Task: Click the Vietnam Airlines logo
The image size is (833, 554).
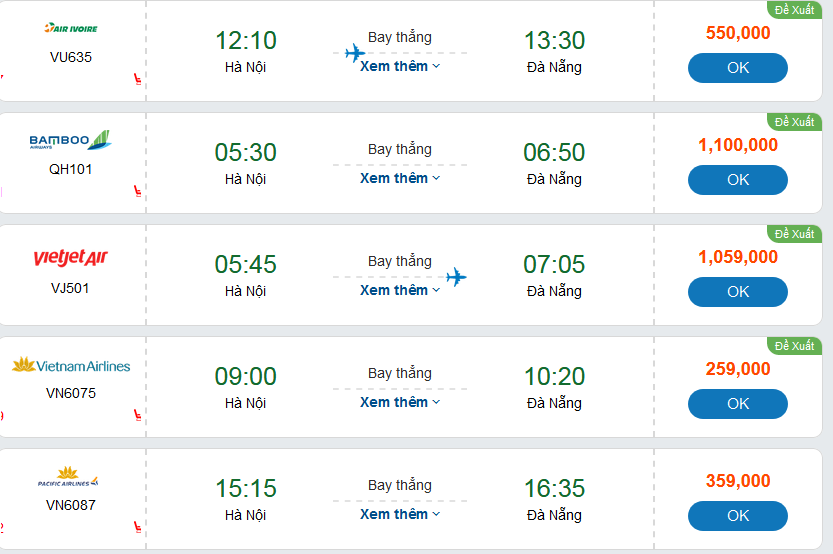Action: coord(71,366)
